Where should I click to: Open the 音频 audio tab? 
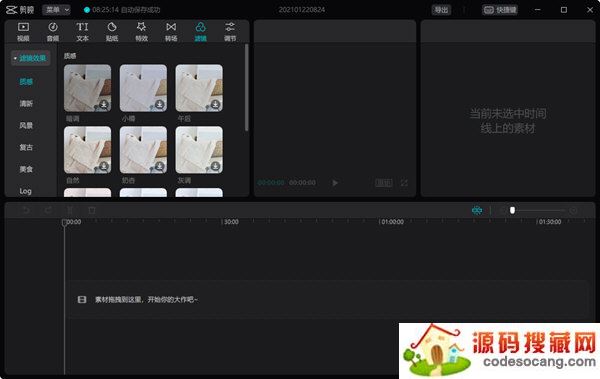pos(53,31)
